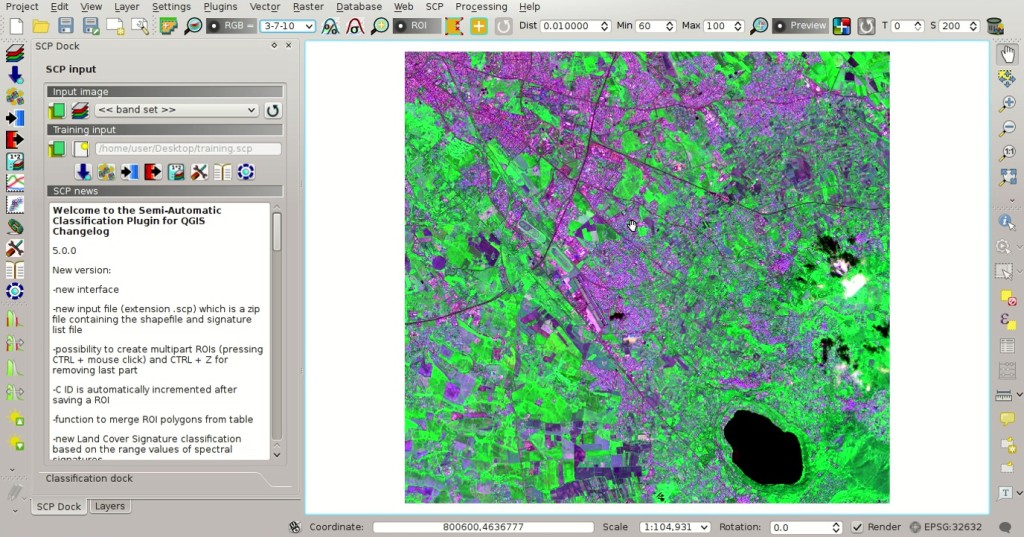The width and height of the screenshot is (1024, 537).
Task: Zoom to temporary ROI magnifier icon
Action: tap(379, 26)
